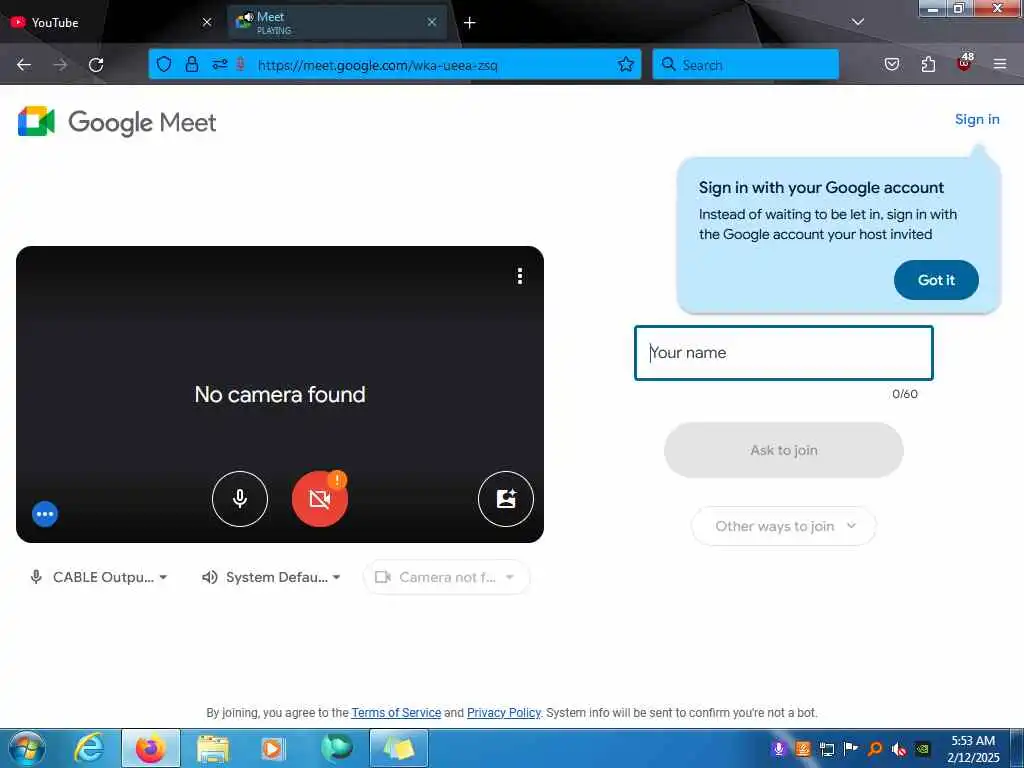This screenshot has height=768, width=1024.
Task: Open the list all tabs chevron
Action: pos(858,22)
